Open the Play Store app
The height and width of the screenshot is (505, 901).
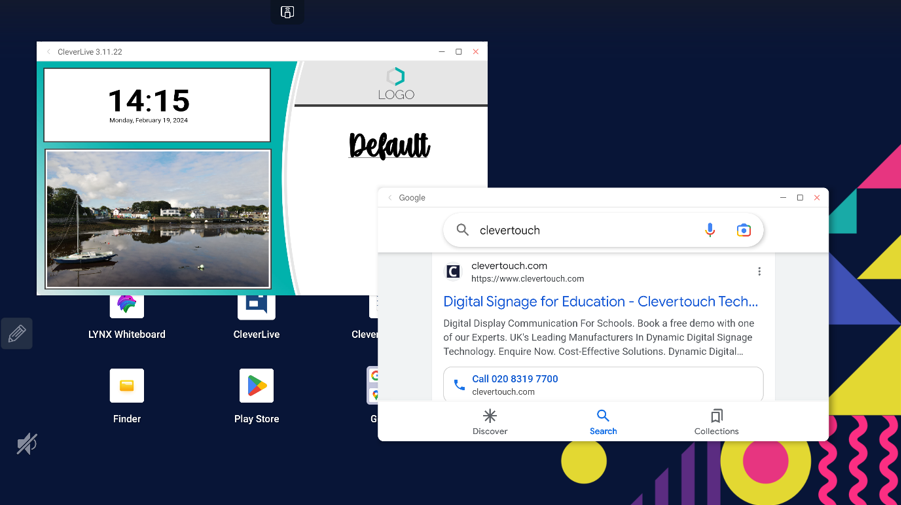pyautogui.click(x=256, y=386)
